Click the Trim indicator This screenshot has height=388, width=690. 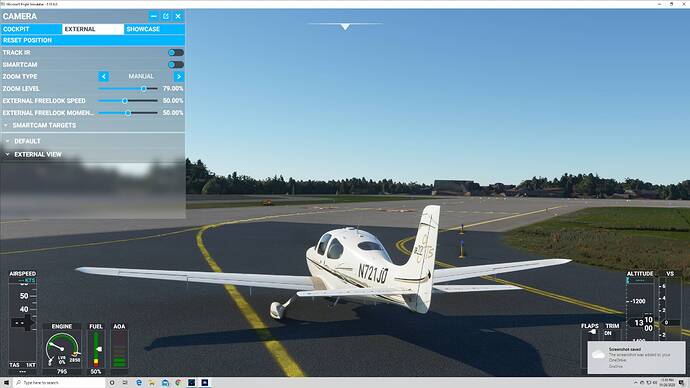click(x=612, y=333)
